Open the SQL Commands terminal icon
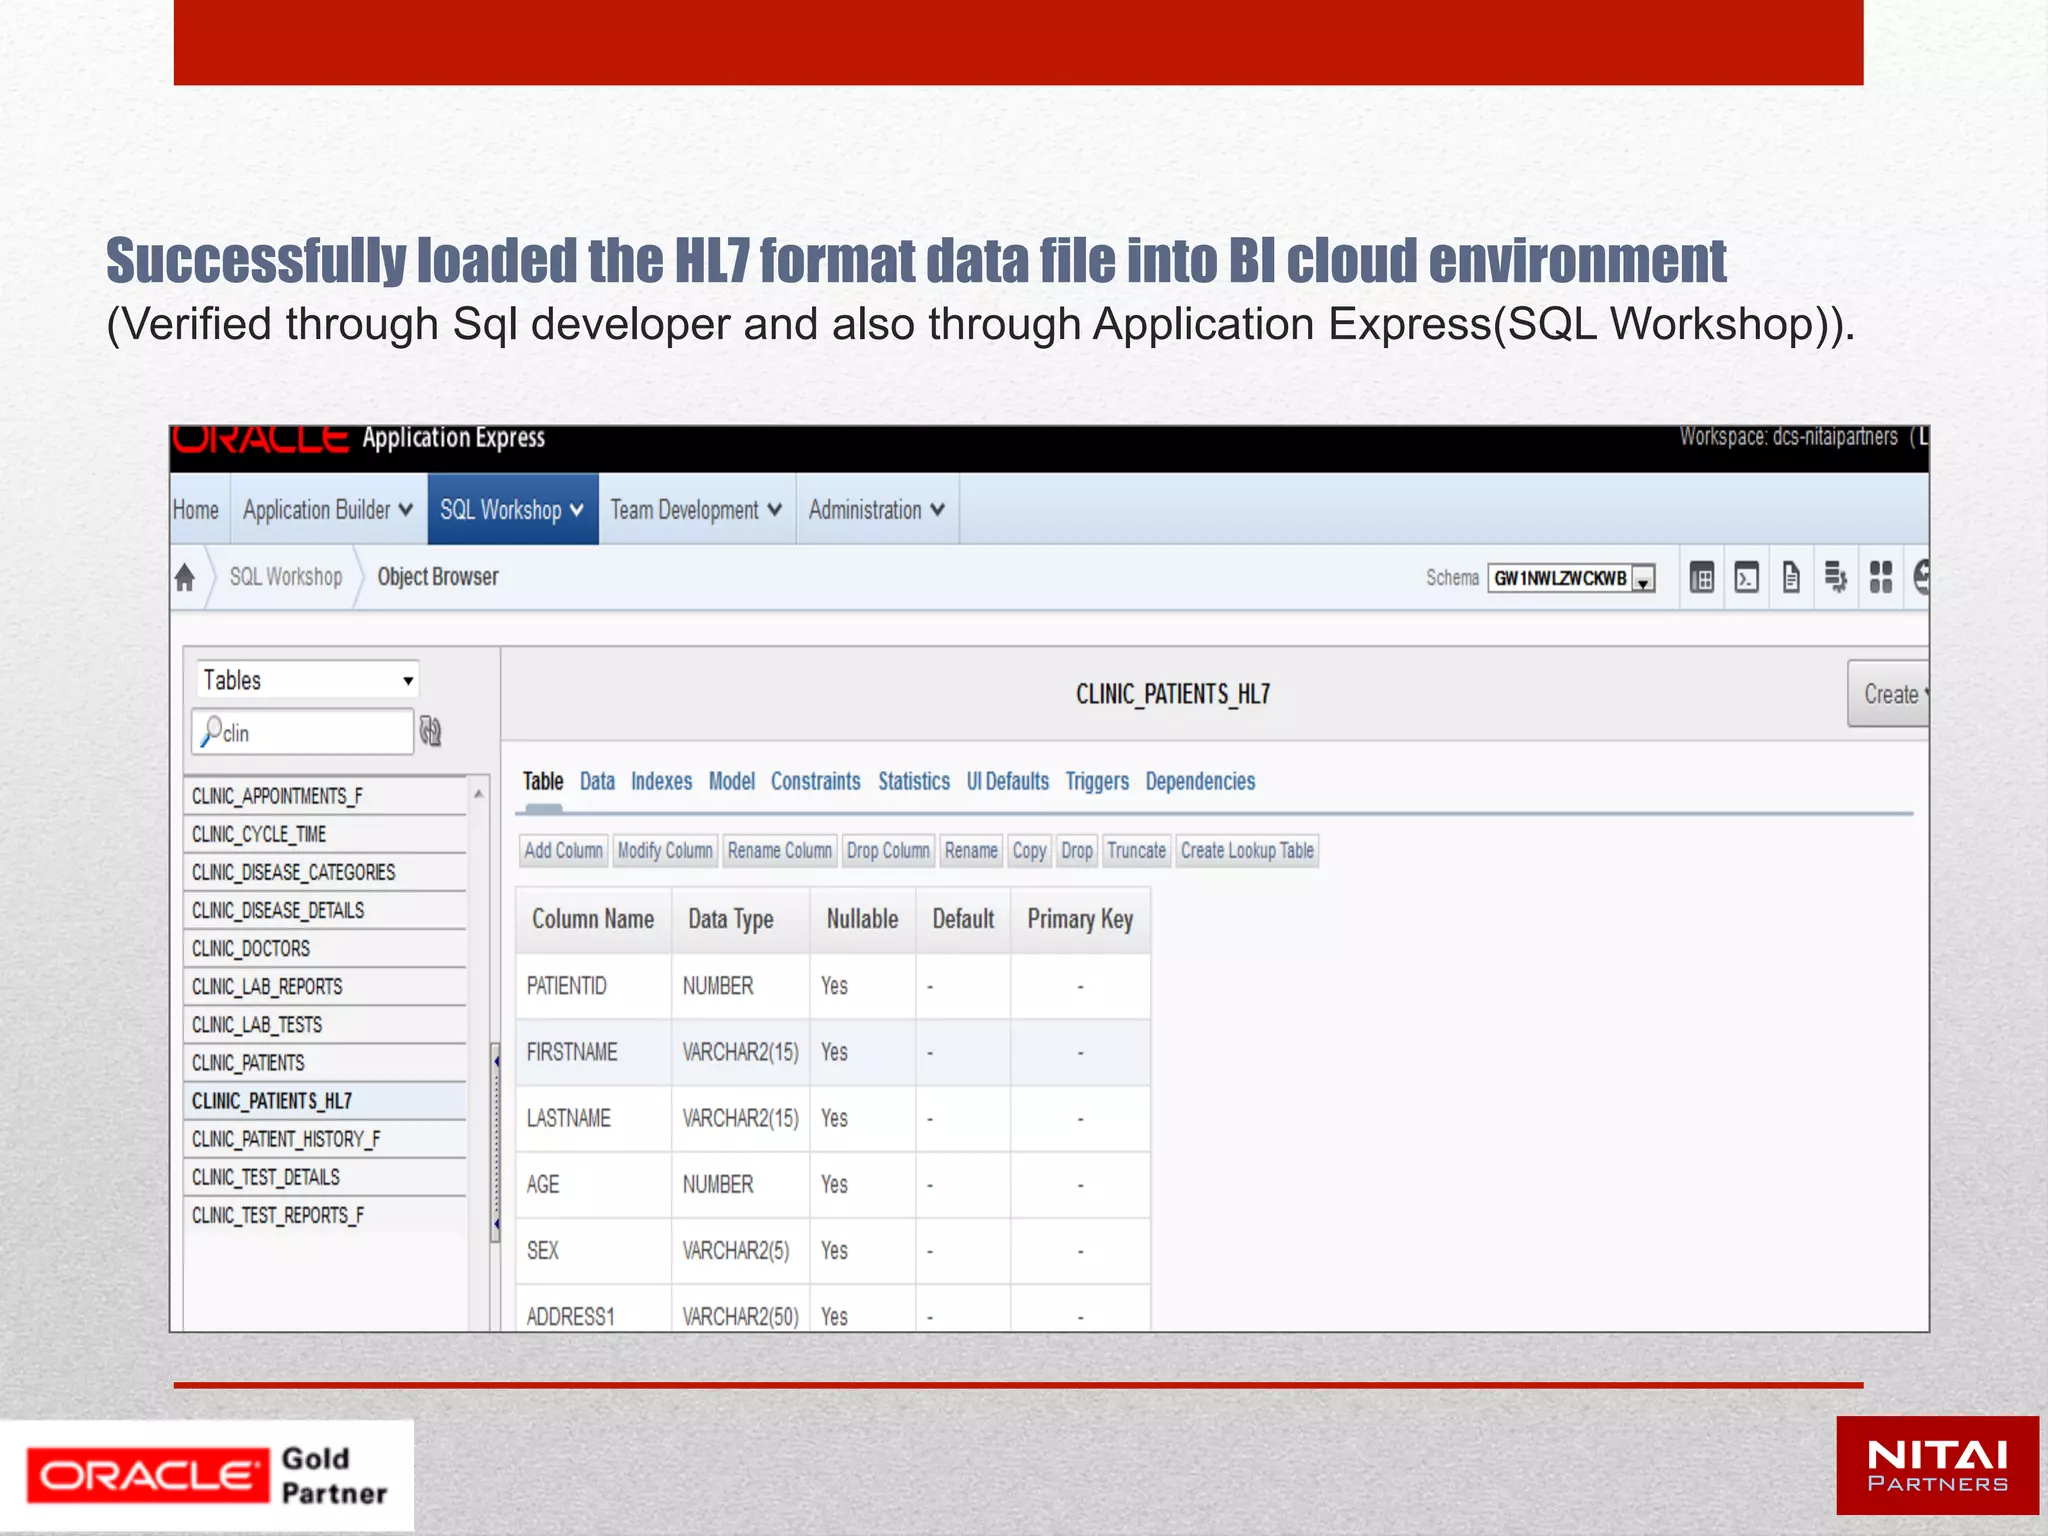The height and width of the screenshot is (1536, 2048). click(1746, 577)
